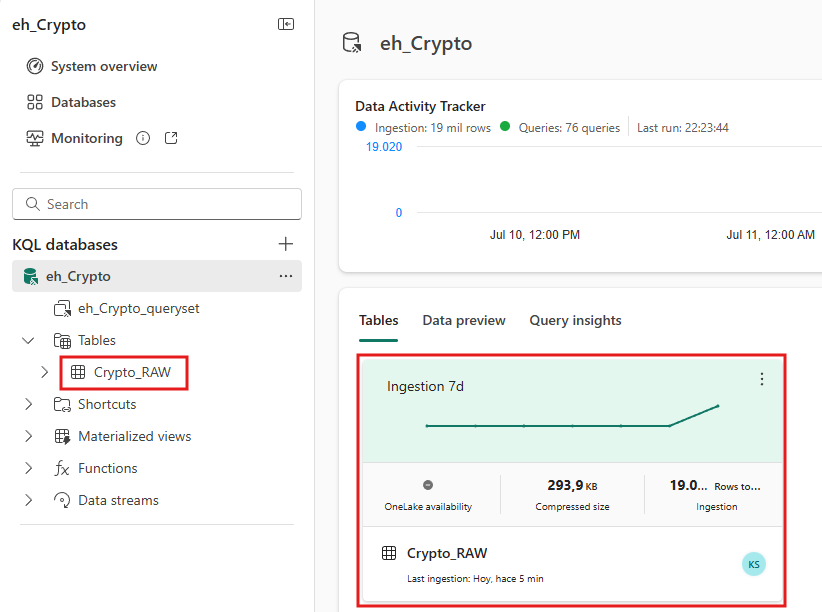The image size is (822, 612).
Task: Expand the Shortcuts node
Action: tap(29, 404)
